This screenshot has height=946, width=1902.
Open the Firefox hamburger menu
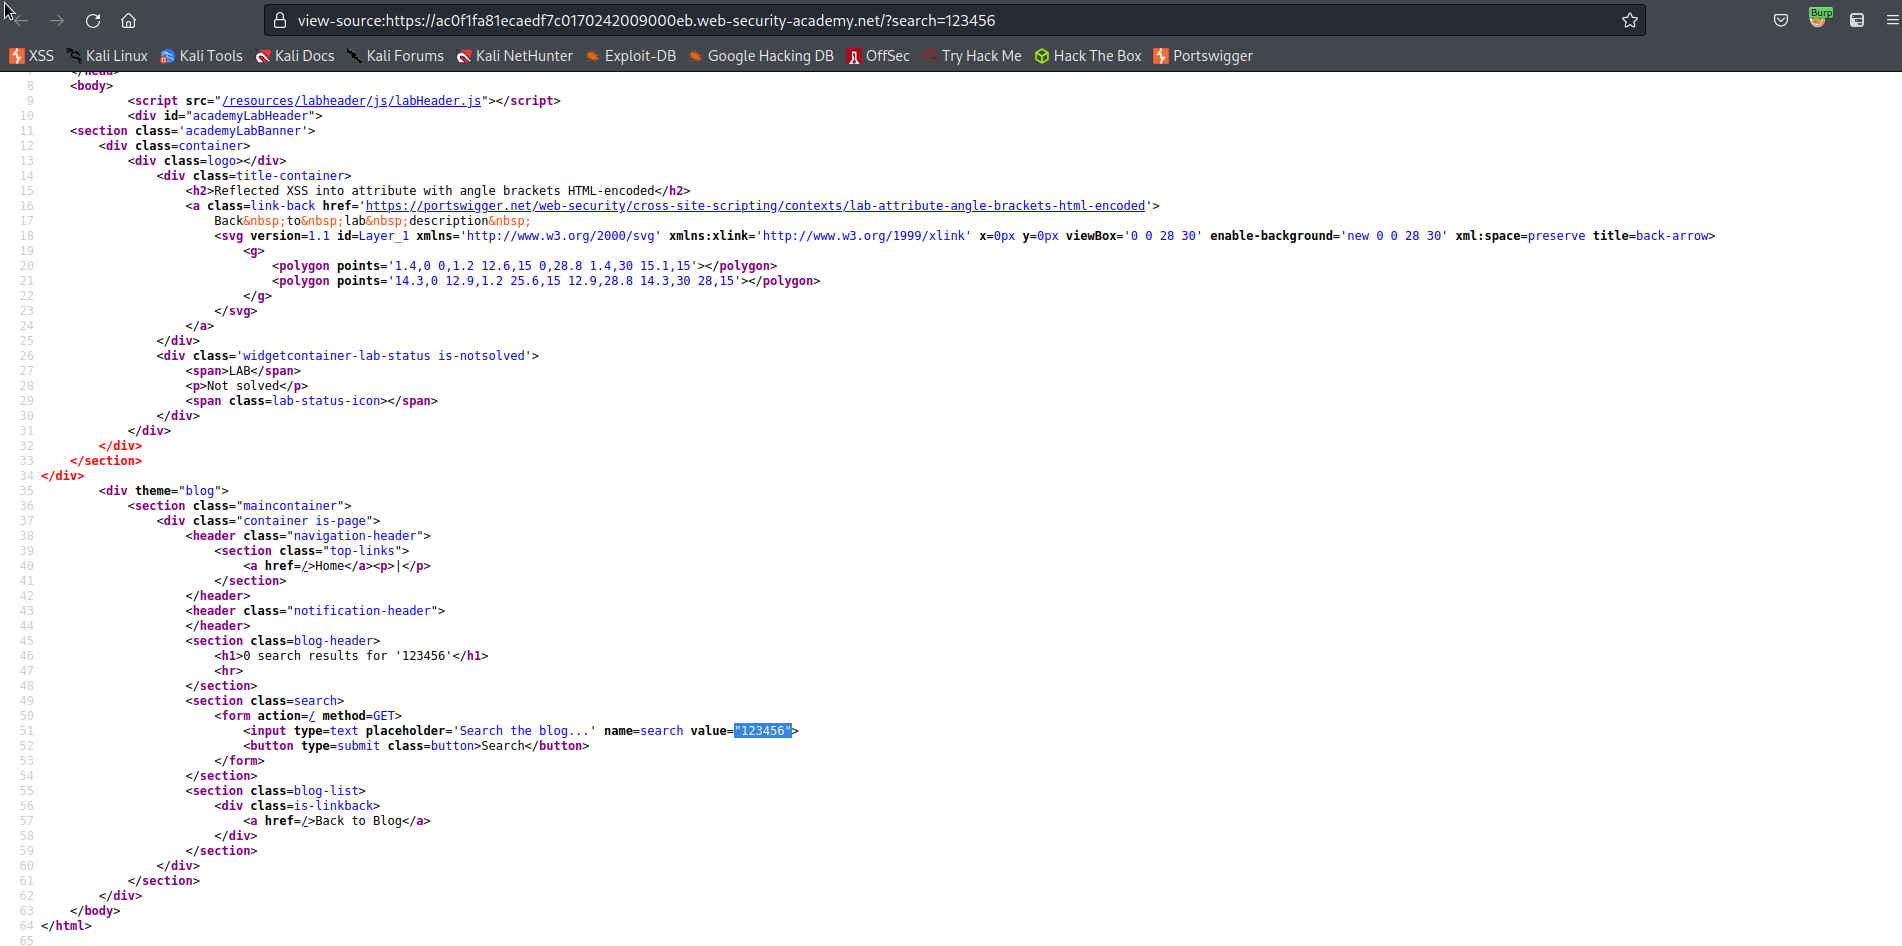tap(1892, 20)
